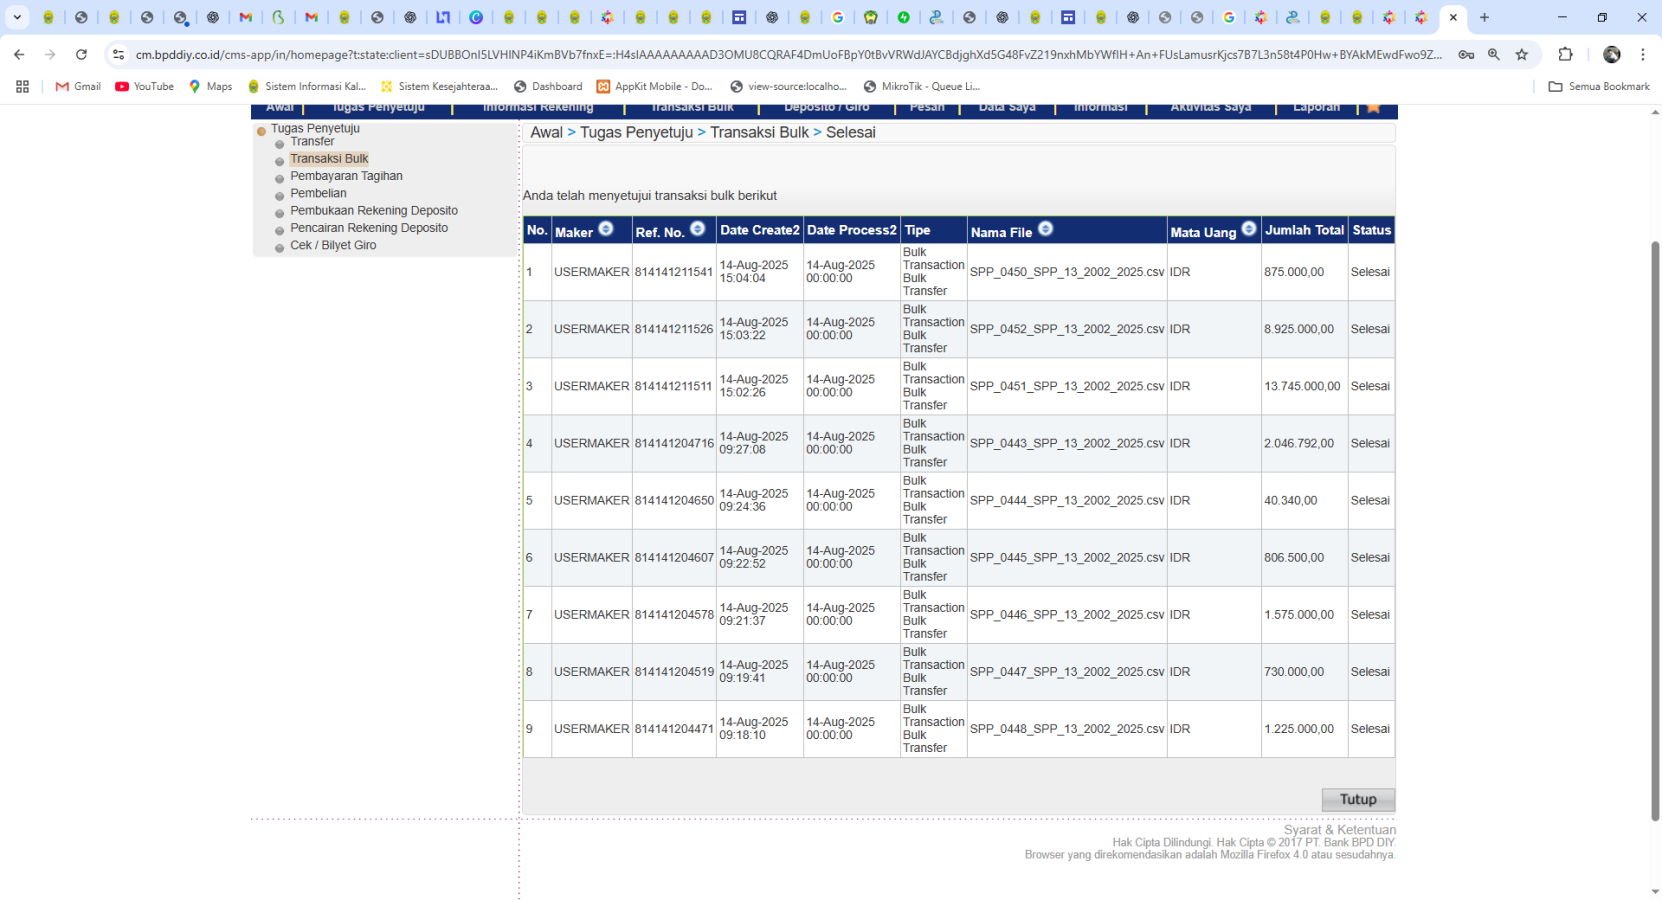Select file SPP_0448_SPP_13_2002_2025.csv cell
Image resolution: width=1662 pixels, height=900 pixels.
click(1067, 729)
